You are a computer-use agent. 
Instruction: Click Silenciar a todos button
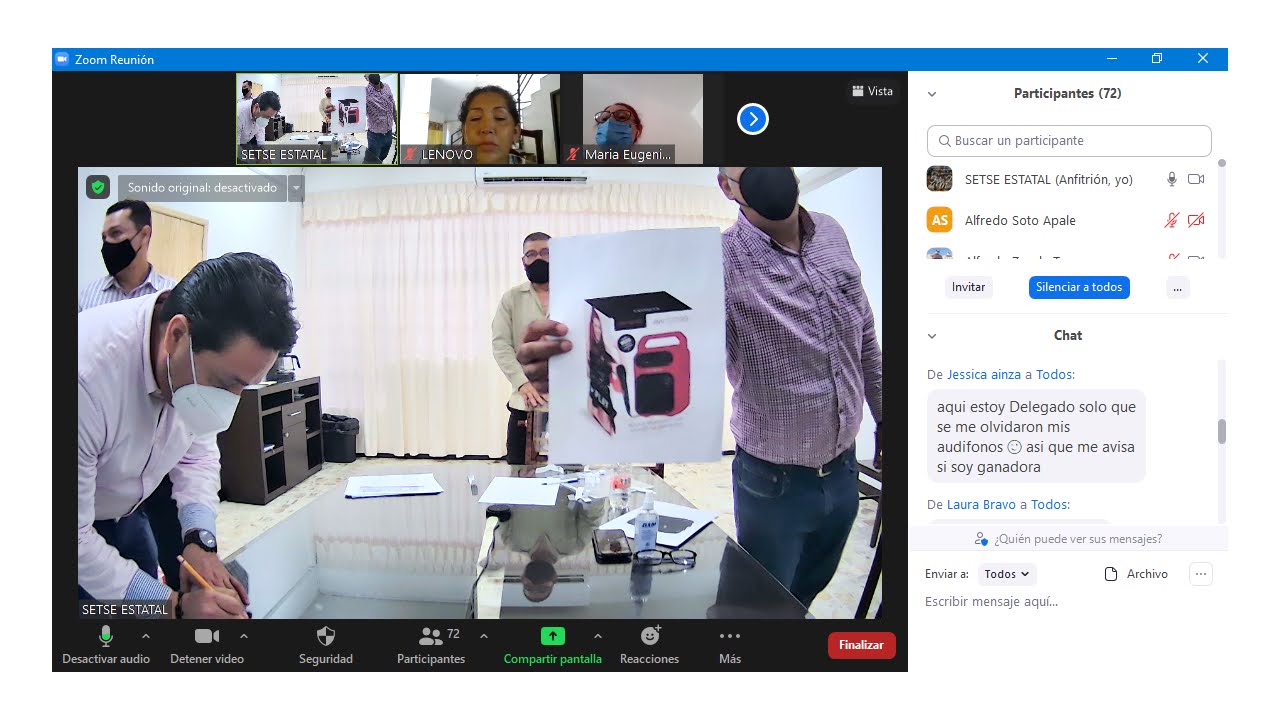(1079, 287)
